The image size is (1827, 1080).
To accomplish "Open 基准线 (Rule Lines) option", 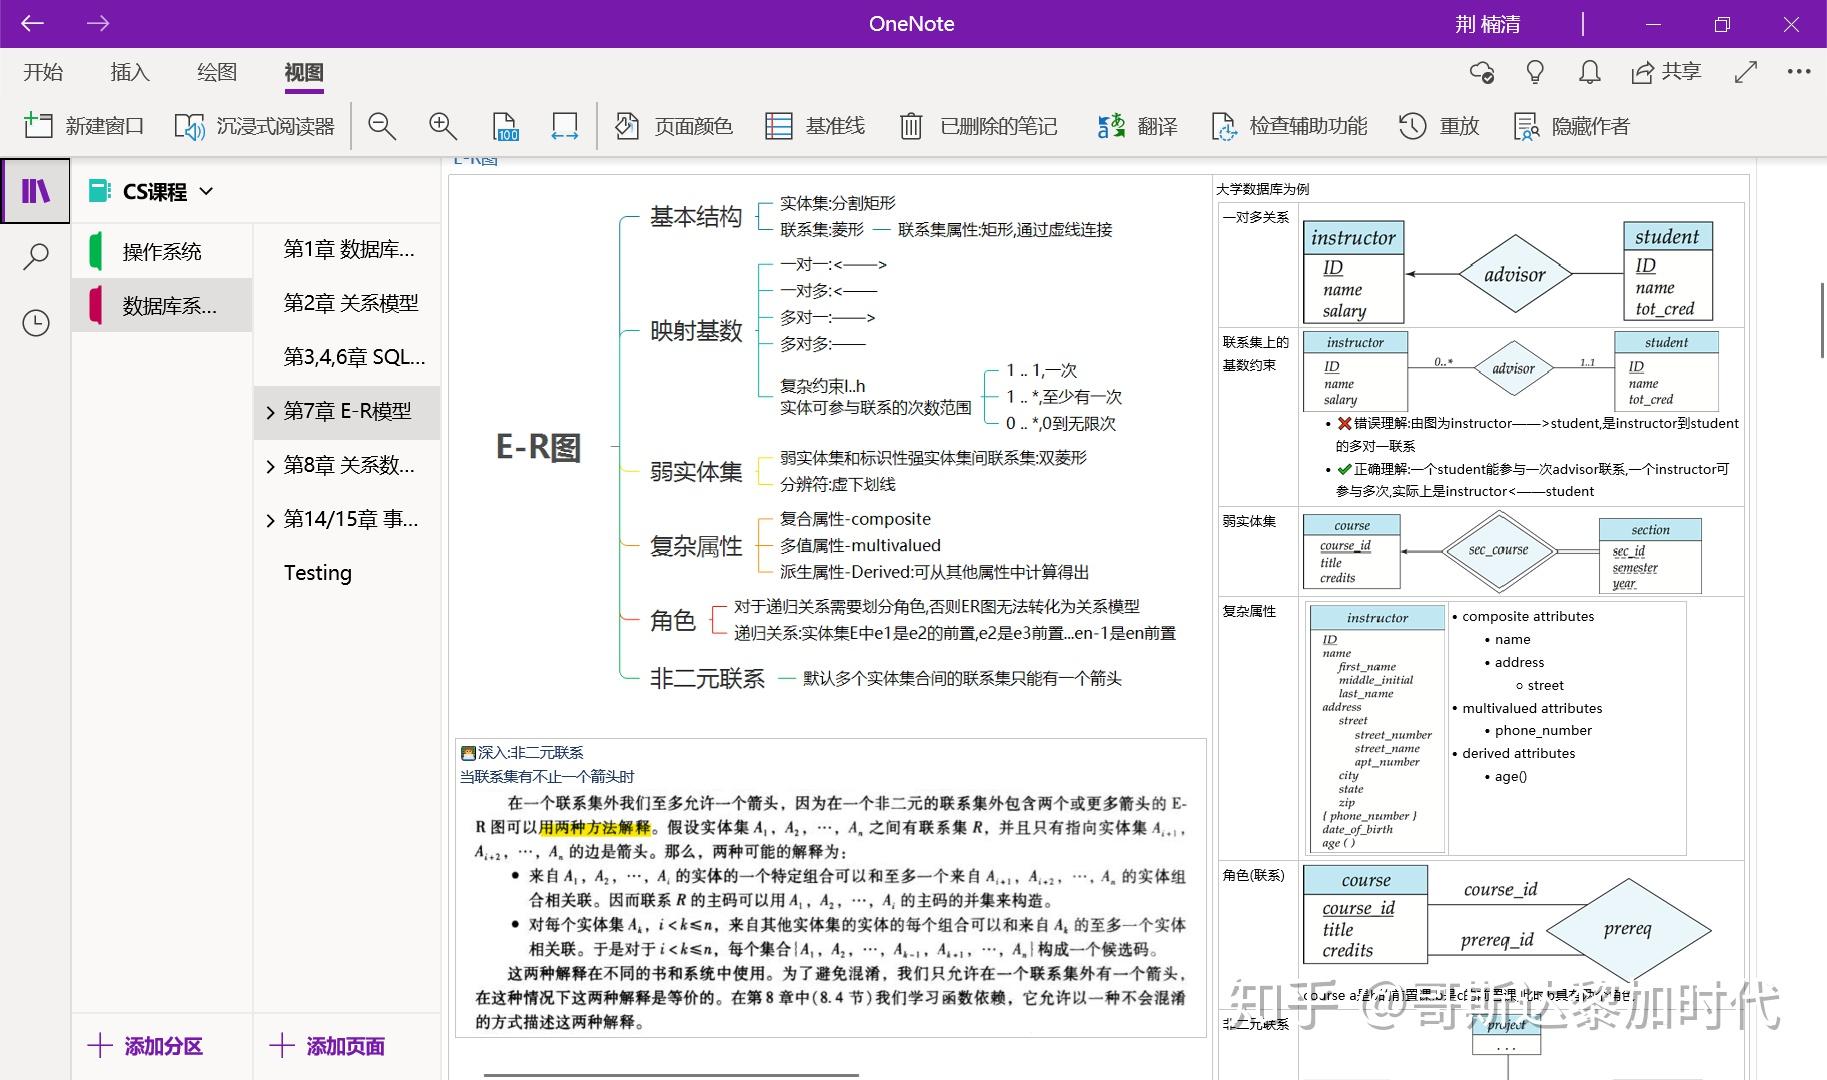I will (815, 126).
